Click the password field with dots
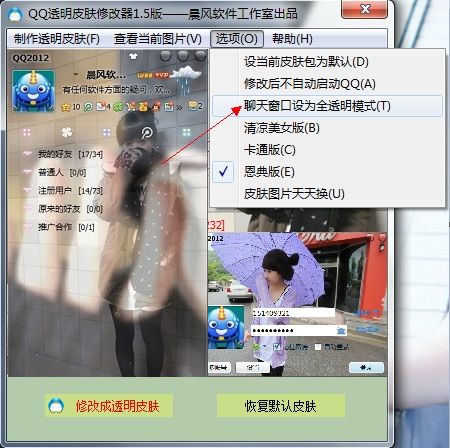450x448 pixels. pos(299,331)
